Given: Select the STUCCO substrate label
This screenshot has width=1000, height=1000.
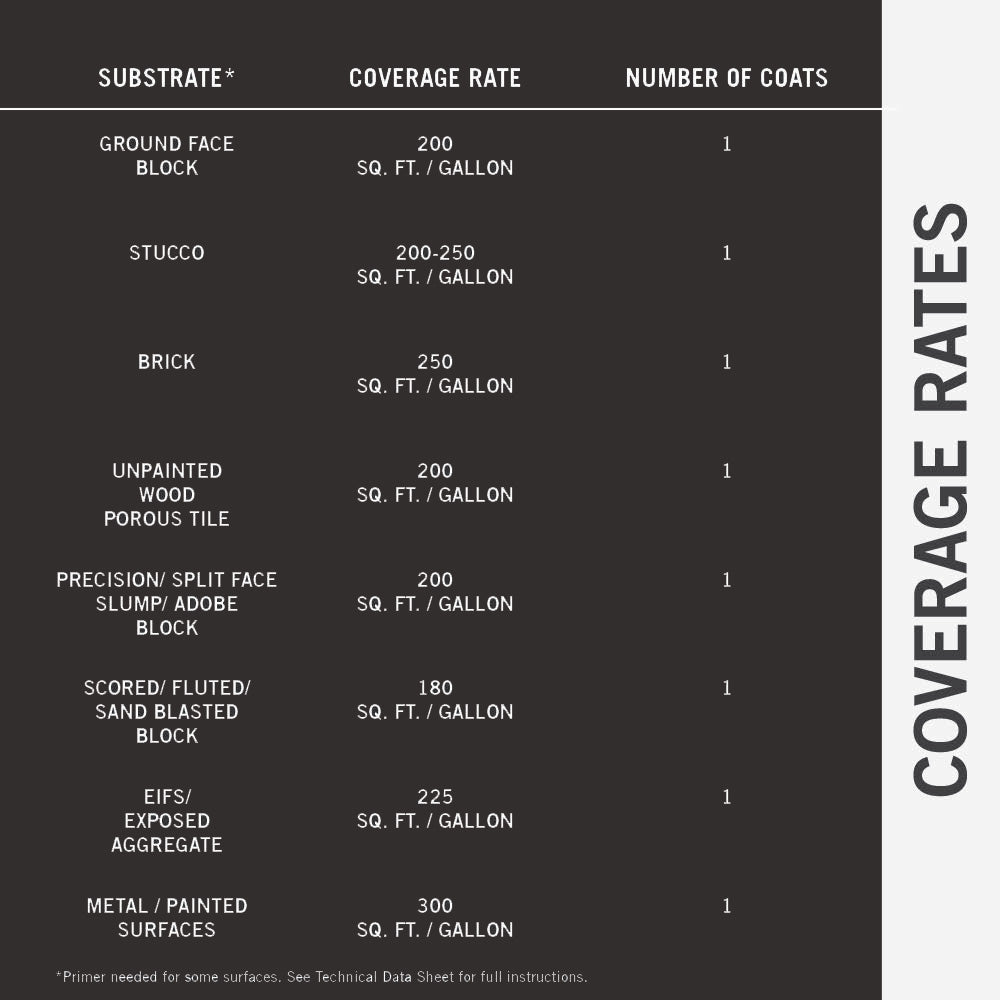Looking at the screenshot, I should pyautogui.click(x=166, y=253).
